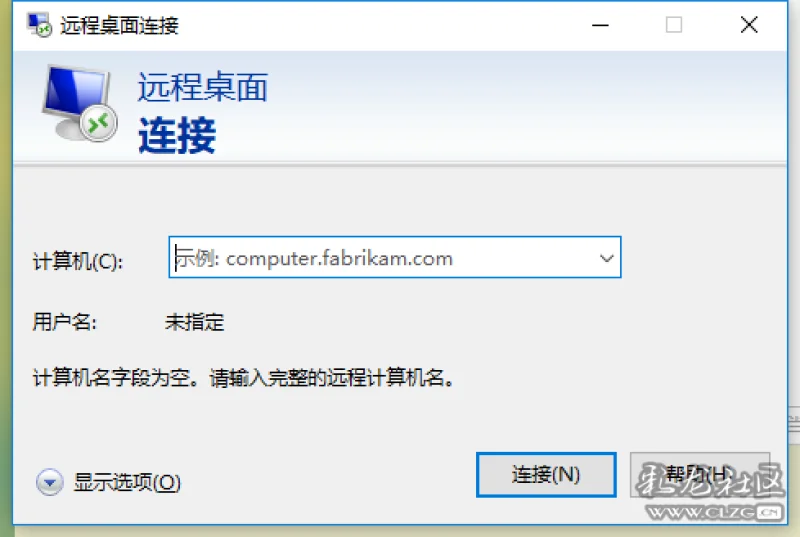Open the 显示选项(O) text label
Screen dimensions: 800x537
127,482
